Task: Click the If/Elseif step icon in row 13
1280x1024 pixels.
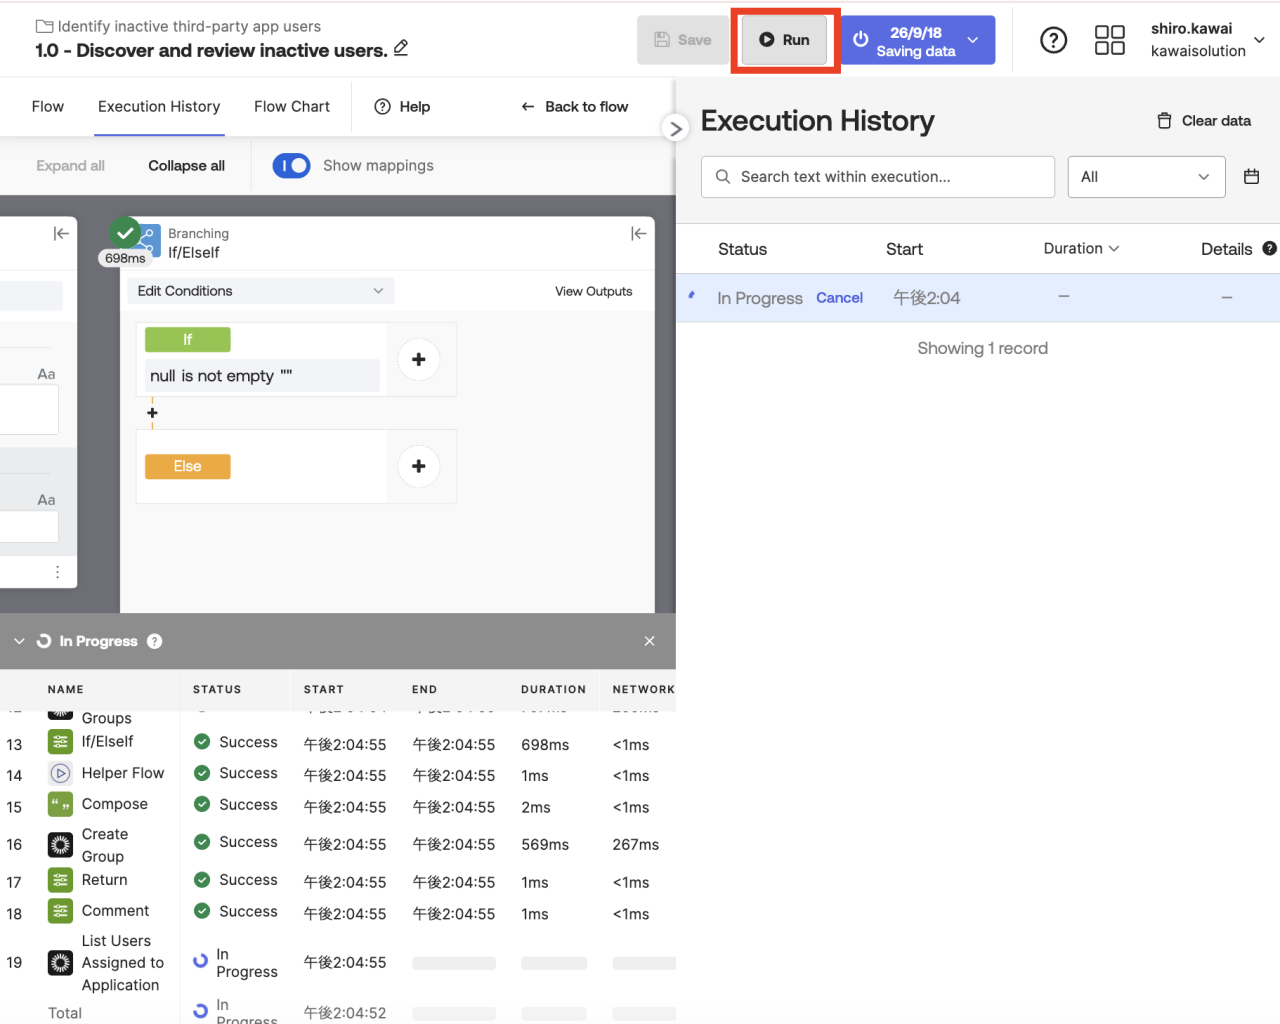Action: [x=60, y=742]
